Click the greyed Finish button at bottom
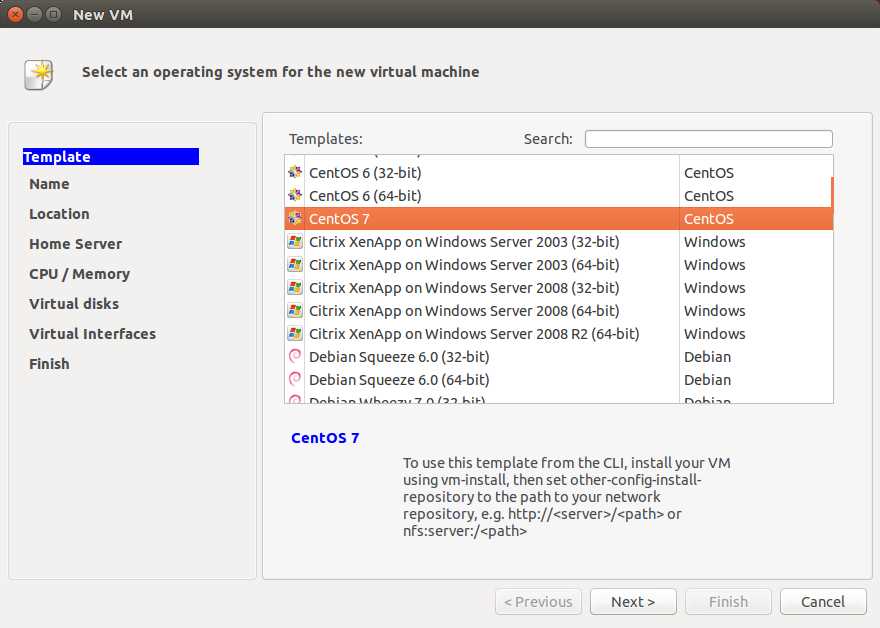Image resolution: width=880 pixels, height=628 pixels. click(728, 602)
